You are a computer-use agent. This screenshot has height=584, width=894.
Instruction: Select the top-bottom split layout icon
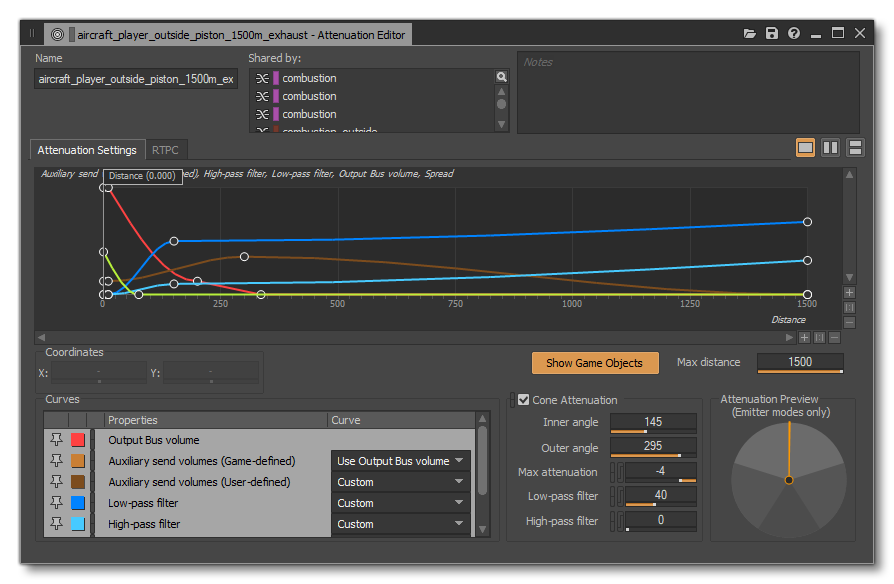[855, 148]
